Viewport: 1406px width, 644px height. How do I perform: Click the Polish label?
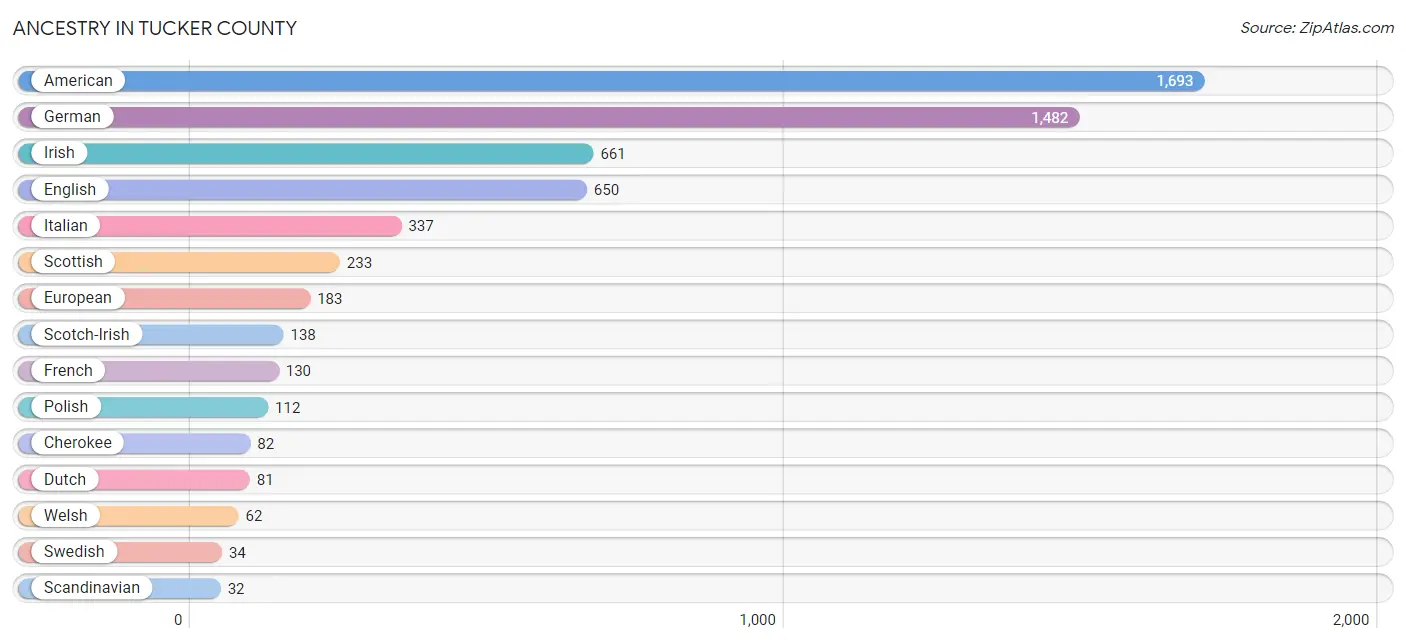pos(66,406)
